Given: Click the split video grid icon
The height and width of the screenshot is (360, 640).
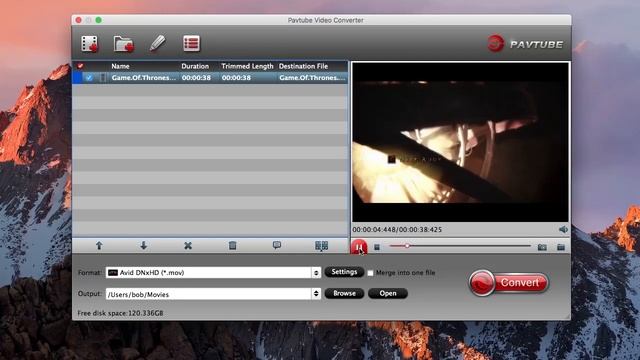Looking at the screenshot, I should coord(321,246).
